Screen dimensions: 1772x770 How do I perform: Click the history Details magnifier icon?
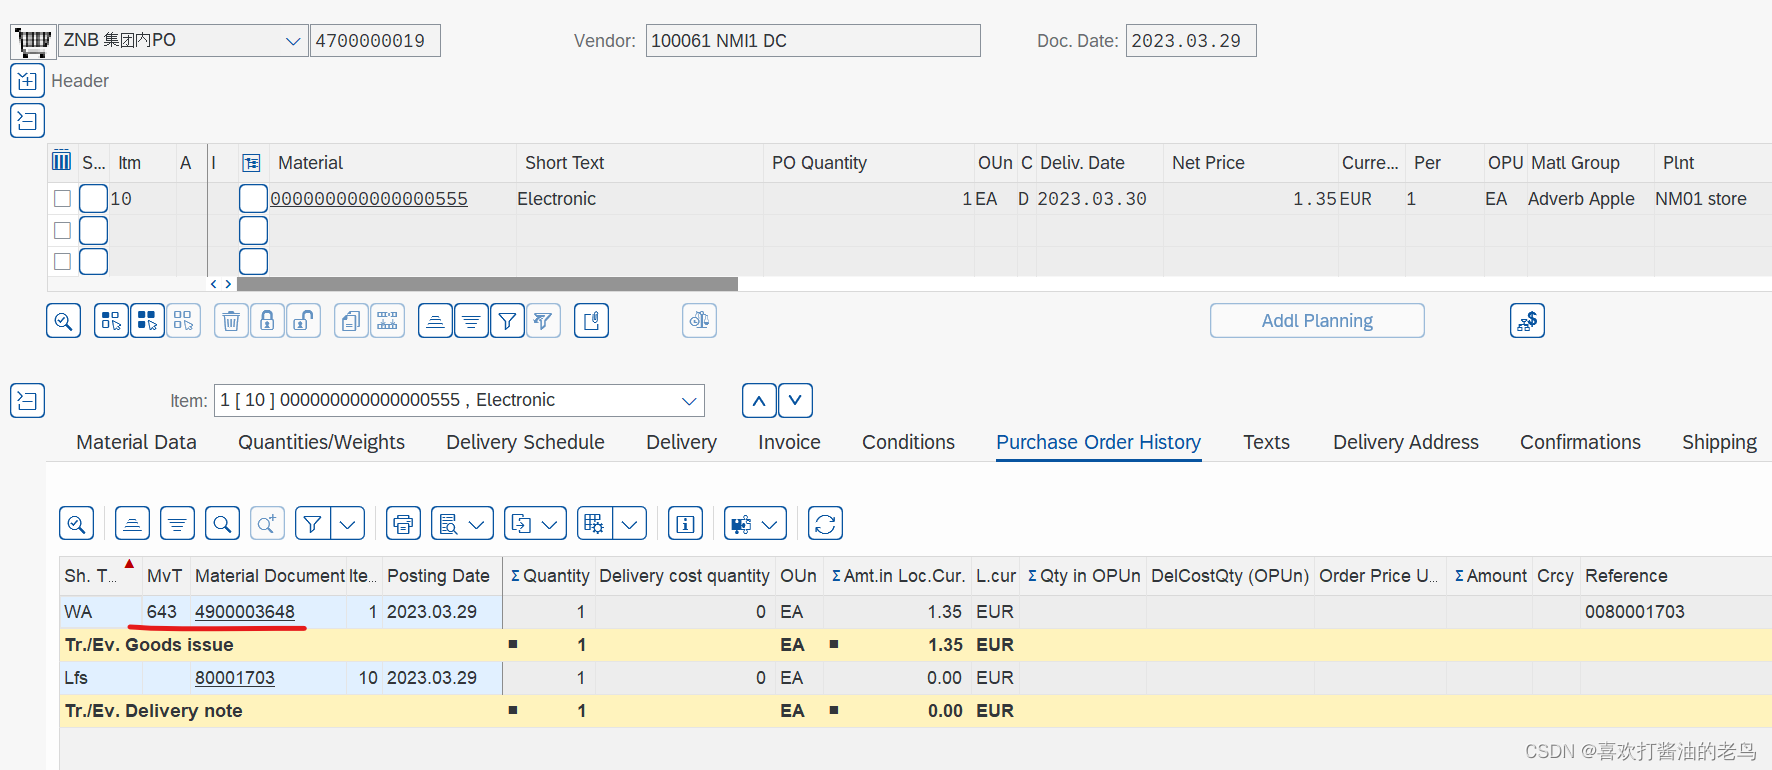click(77, 524)
